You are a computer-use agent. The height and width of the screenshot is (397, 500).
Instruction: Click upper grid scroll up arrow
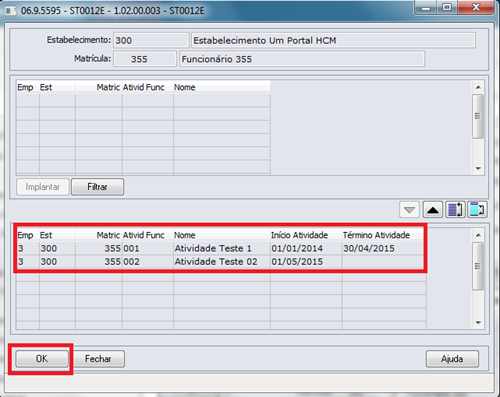pyautogui.click(x=478, y=87)
